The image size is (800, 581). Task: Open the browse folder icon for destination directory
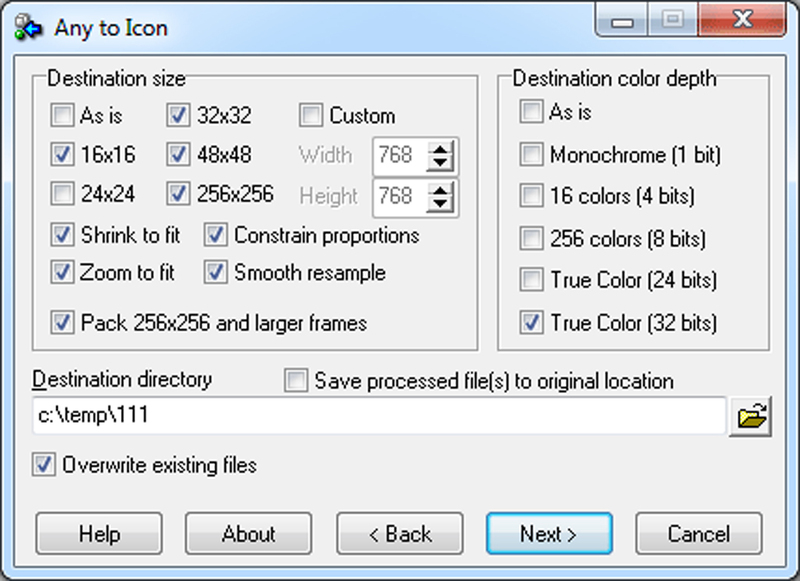(x=750, y=416)
